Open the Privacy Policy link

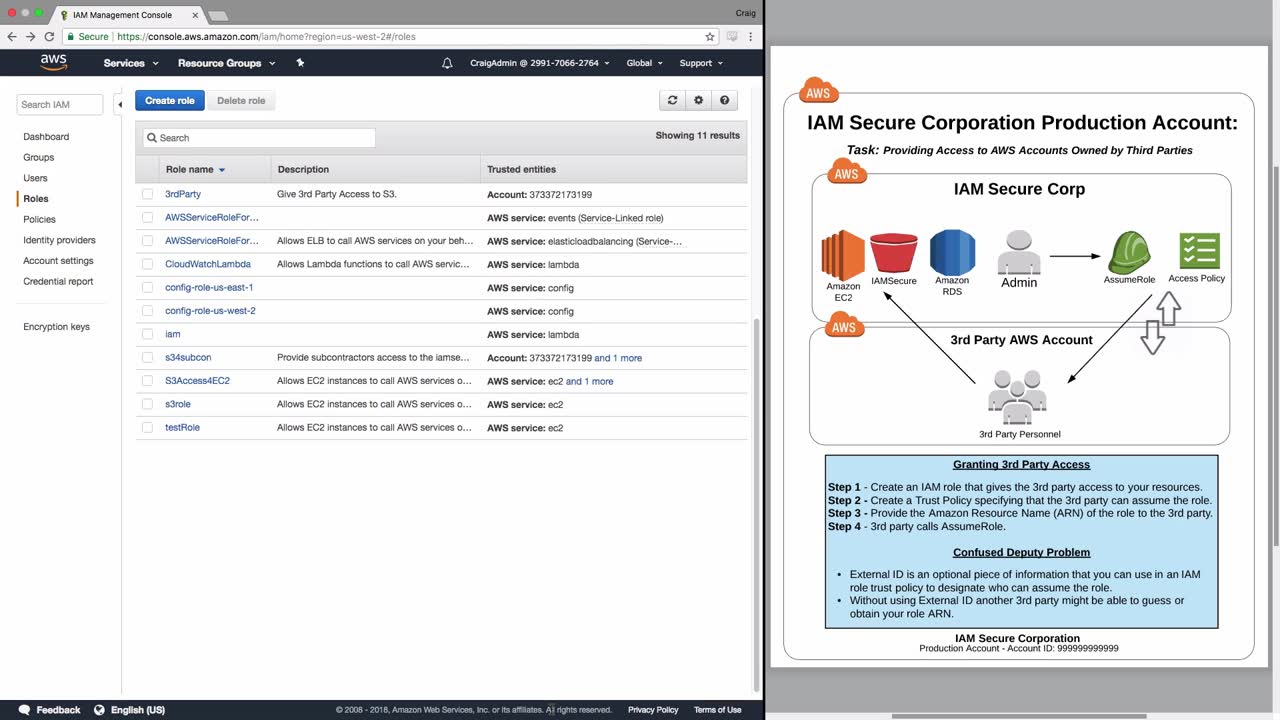click(x=653, y=710)
